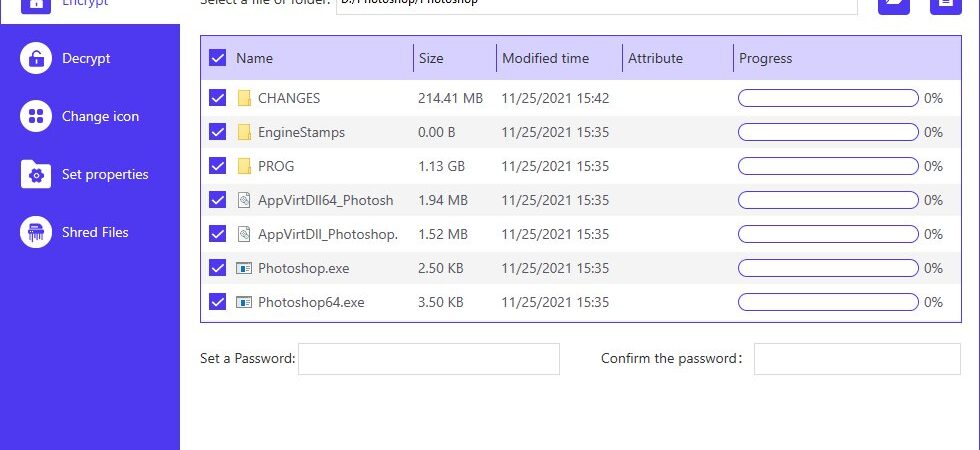
Task: Click the PROG folder icon
Action: coord(244,166)
